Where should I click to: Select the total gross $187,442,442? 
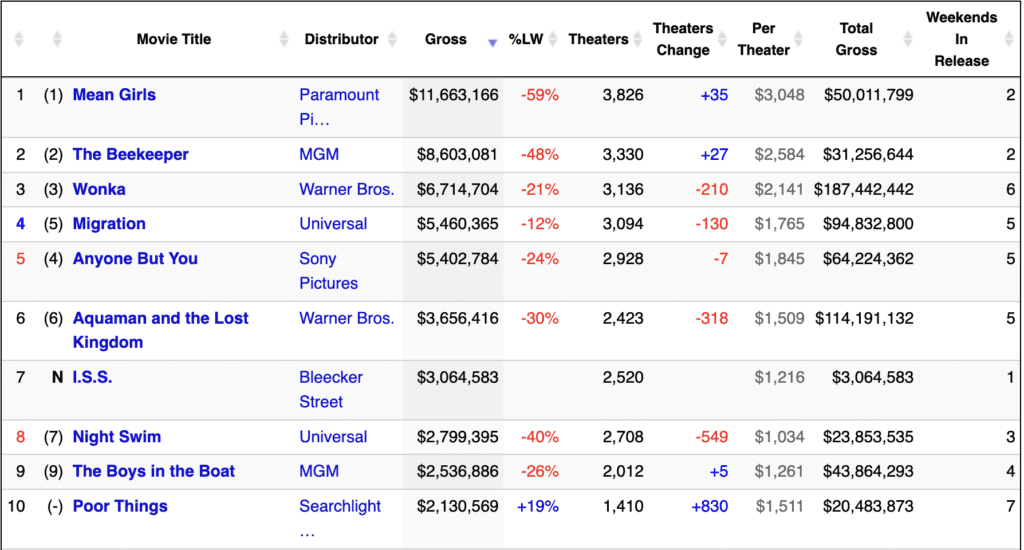point(863,189)
